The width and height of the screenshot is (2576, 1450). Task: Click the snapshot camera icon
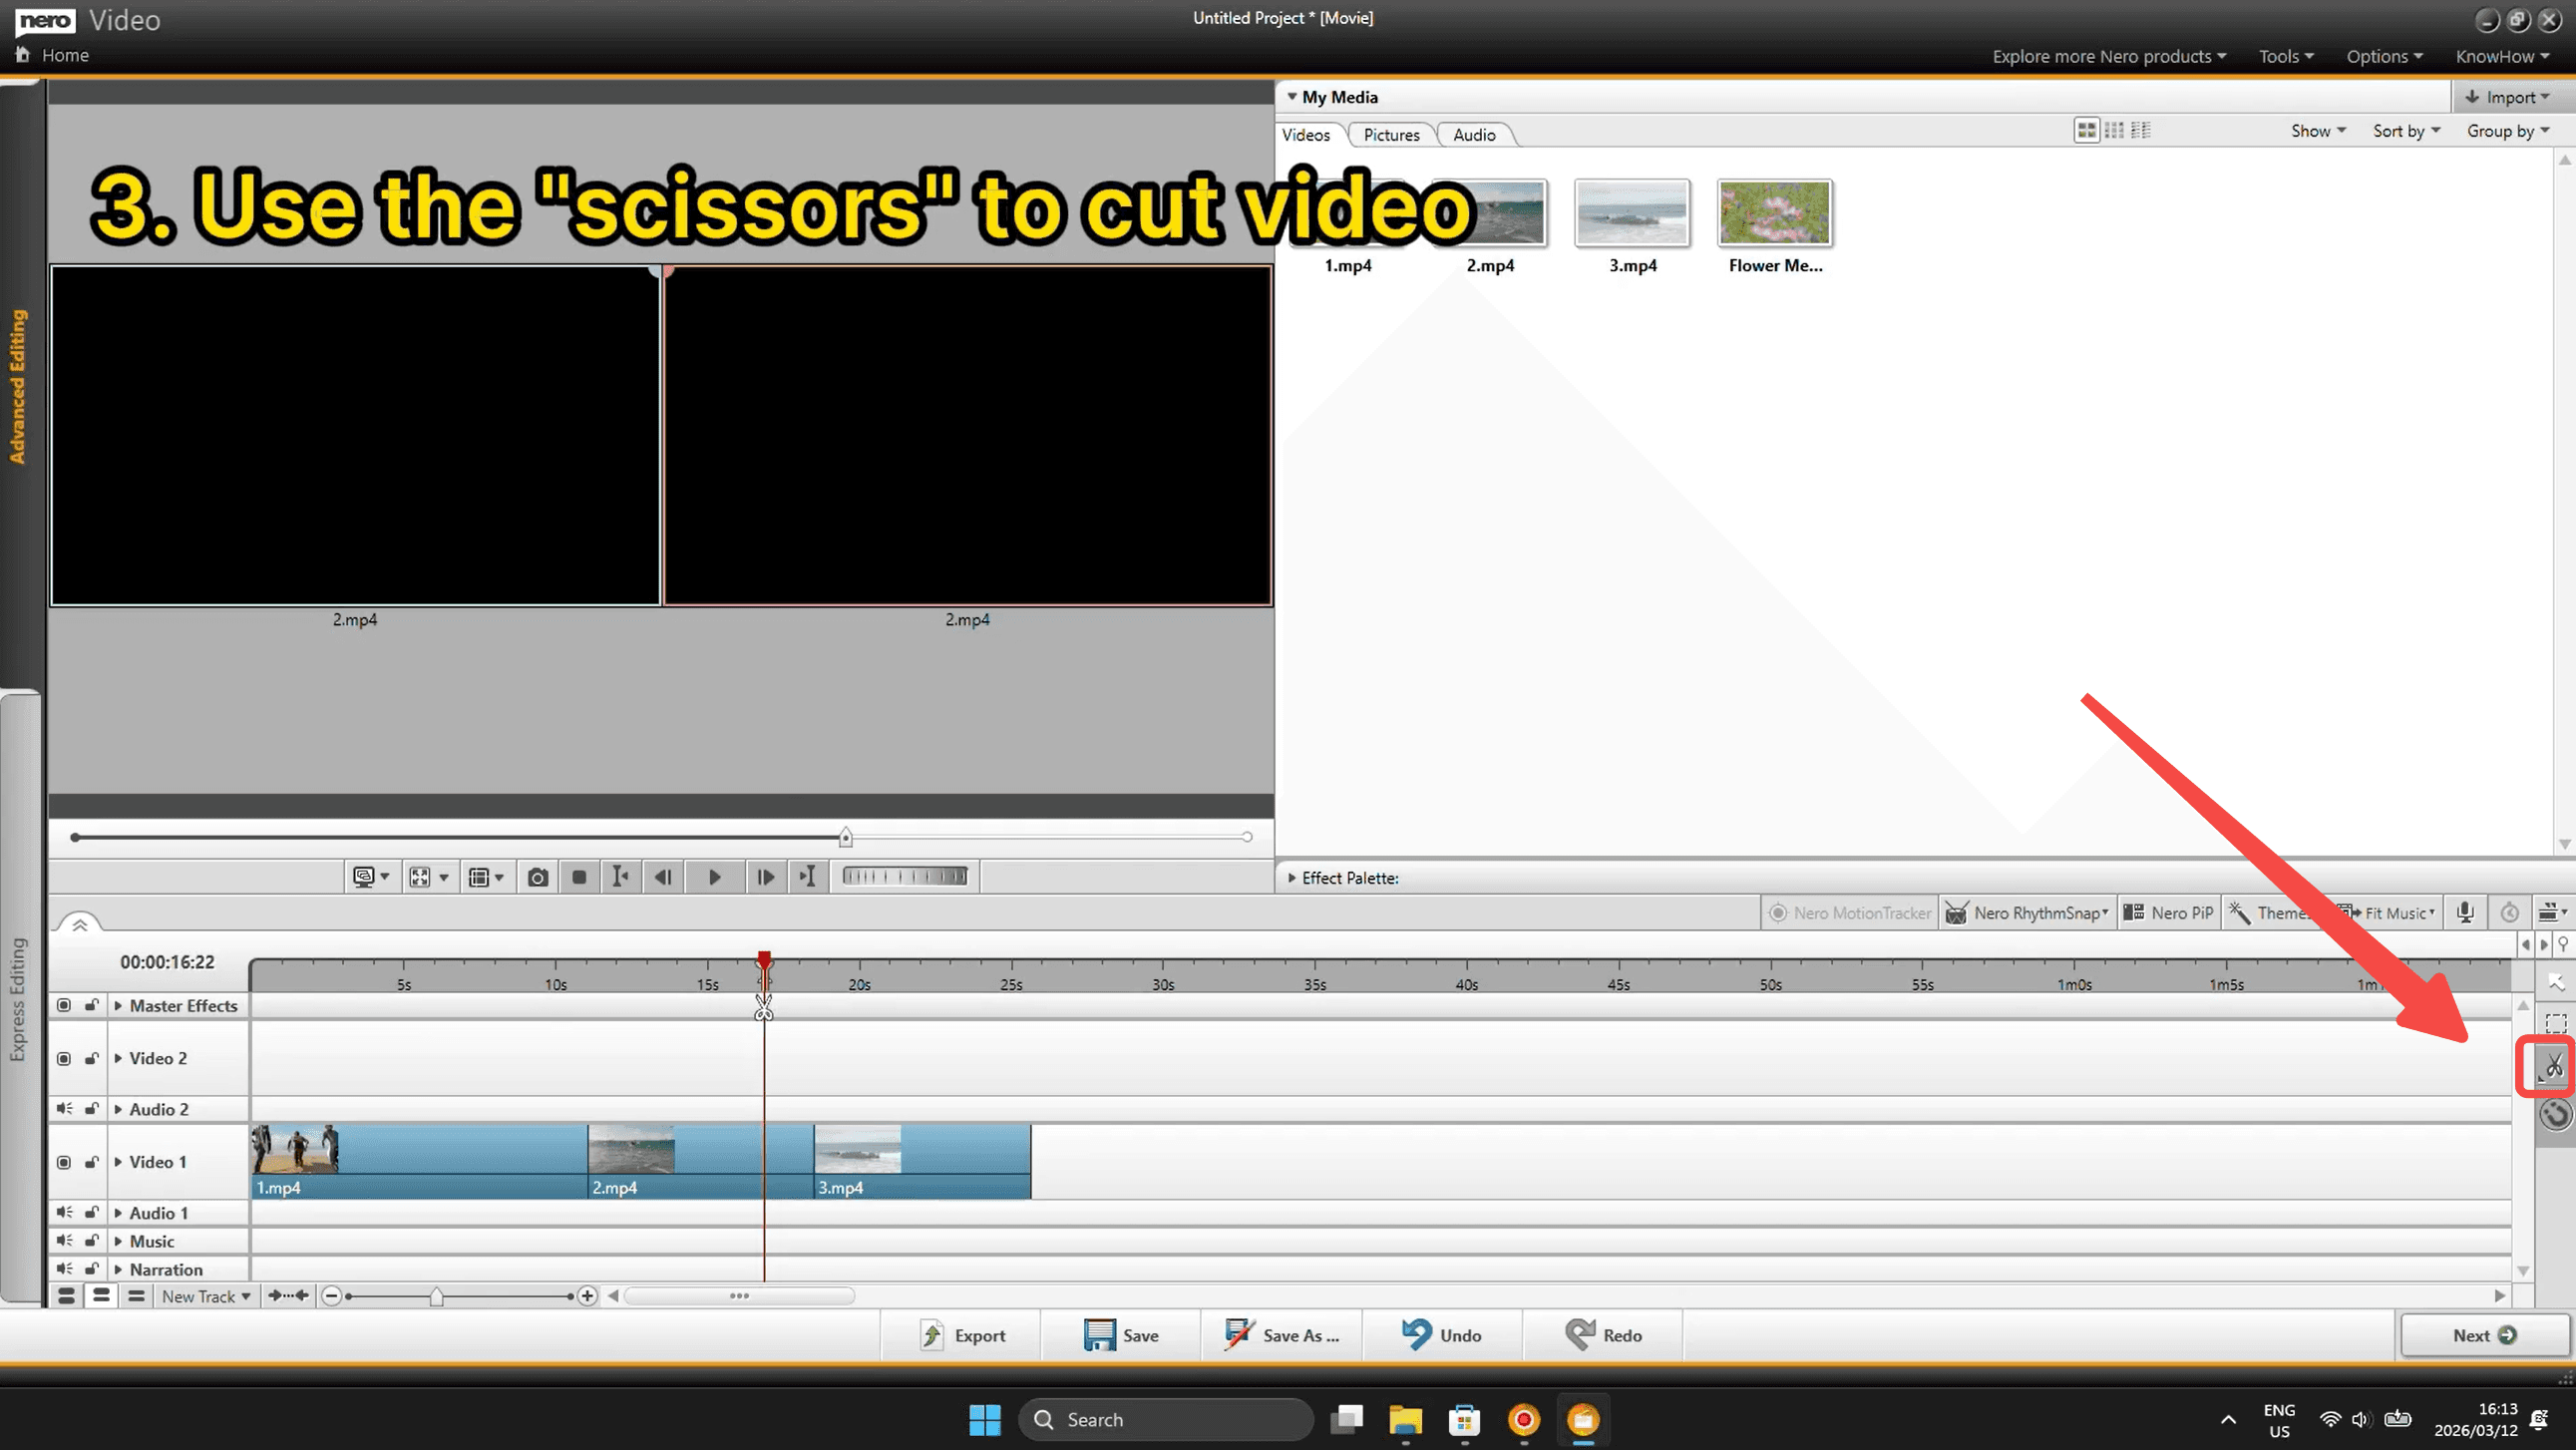tap(538, 877)
